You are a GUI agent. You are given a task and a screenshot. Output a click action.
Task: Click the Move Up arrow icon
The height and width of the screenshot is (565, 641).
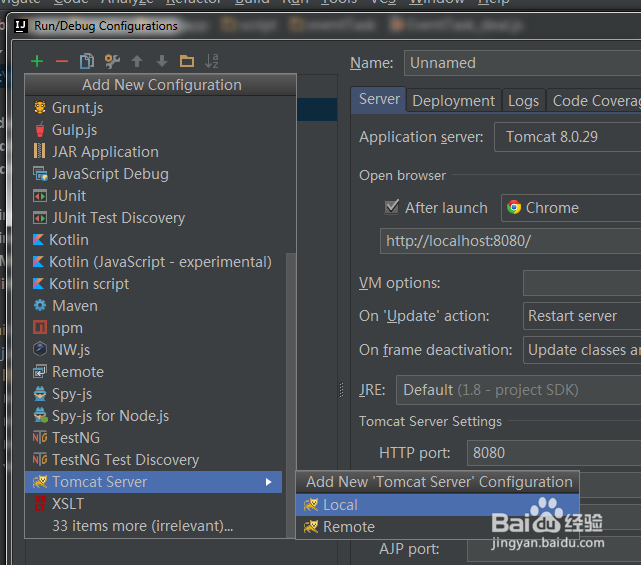coord(137,61)
